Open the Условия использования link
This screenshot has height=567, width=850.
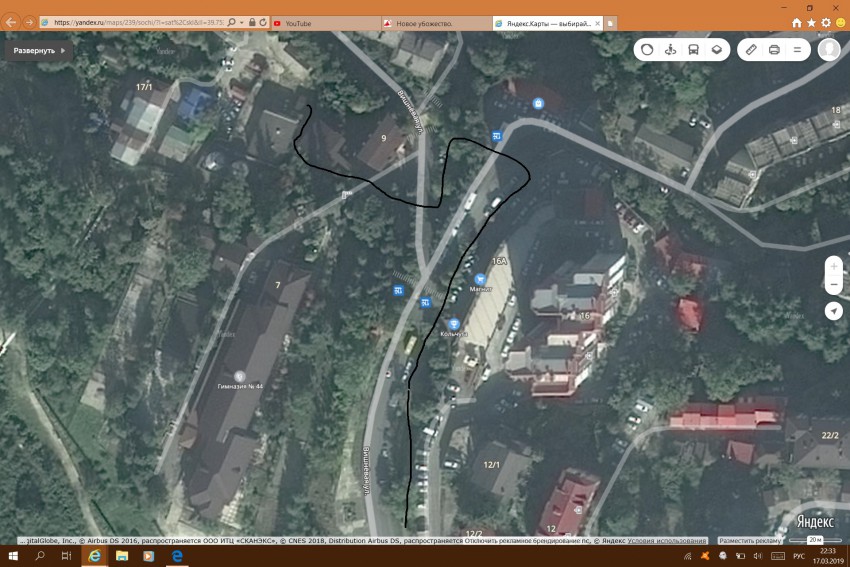tap(666, 541)
